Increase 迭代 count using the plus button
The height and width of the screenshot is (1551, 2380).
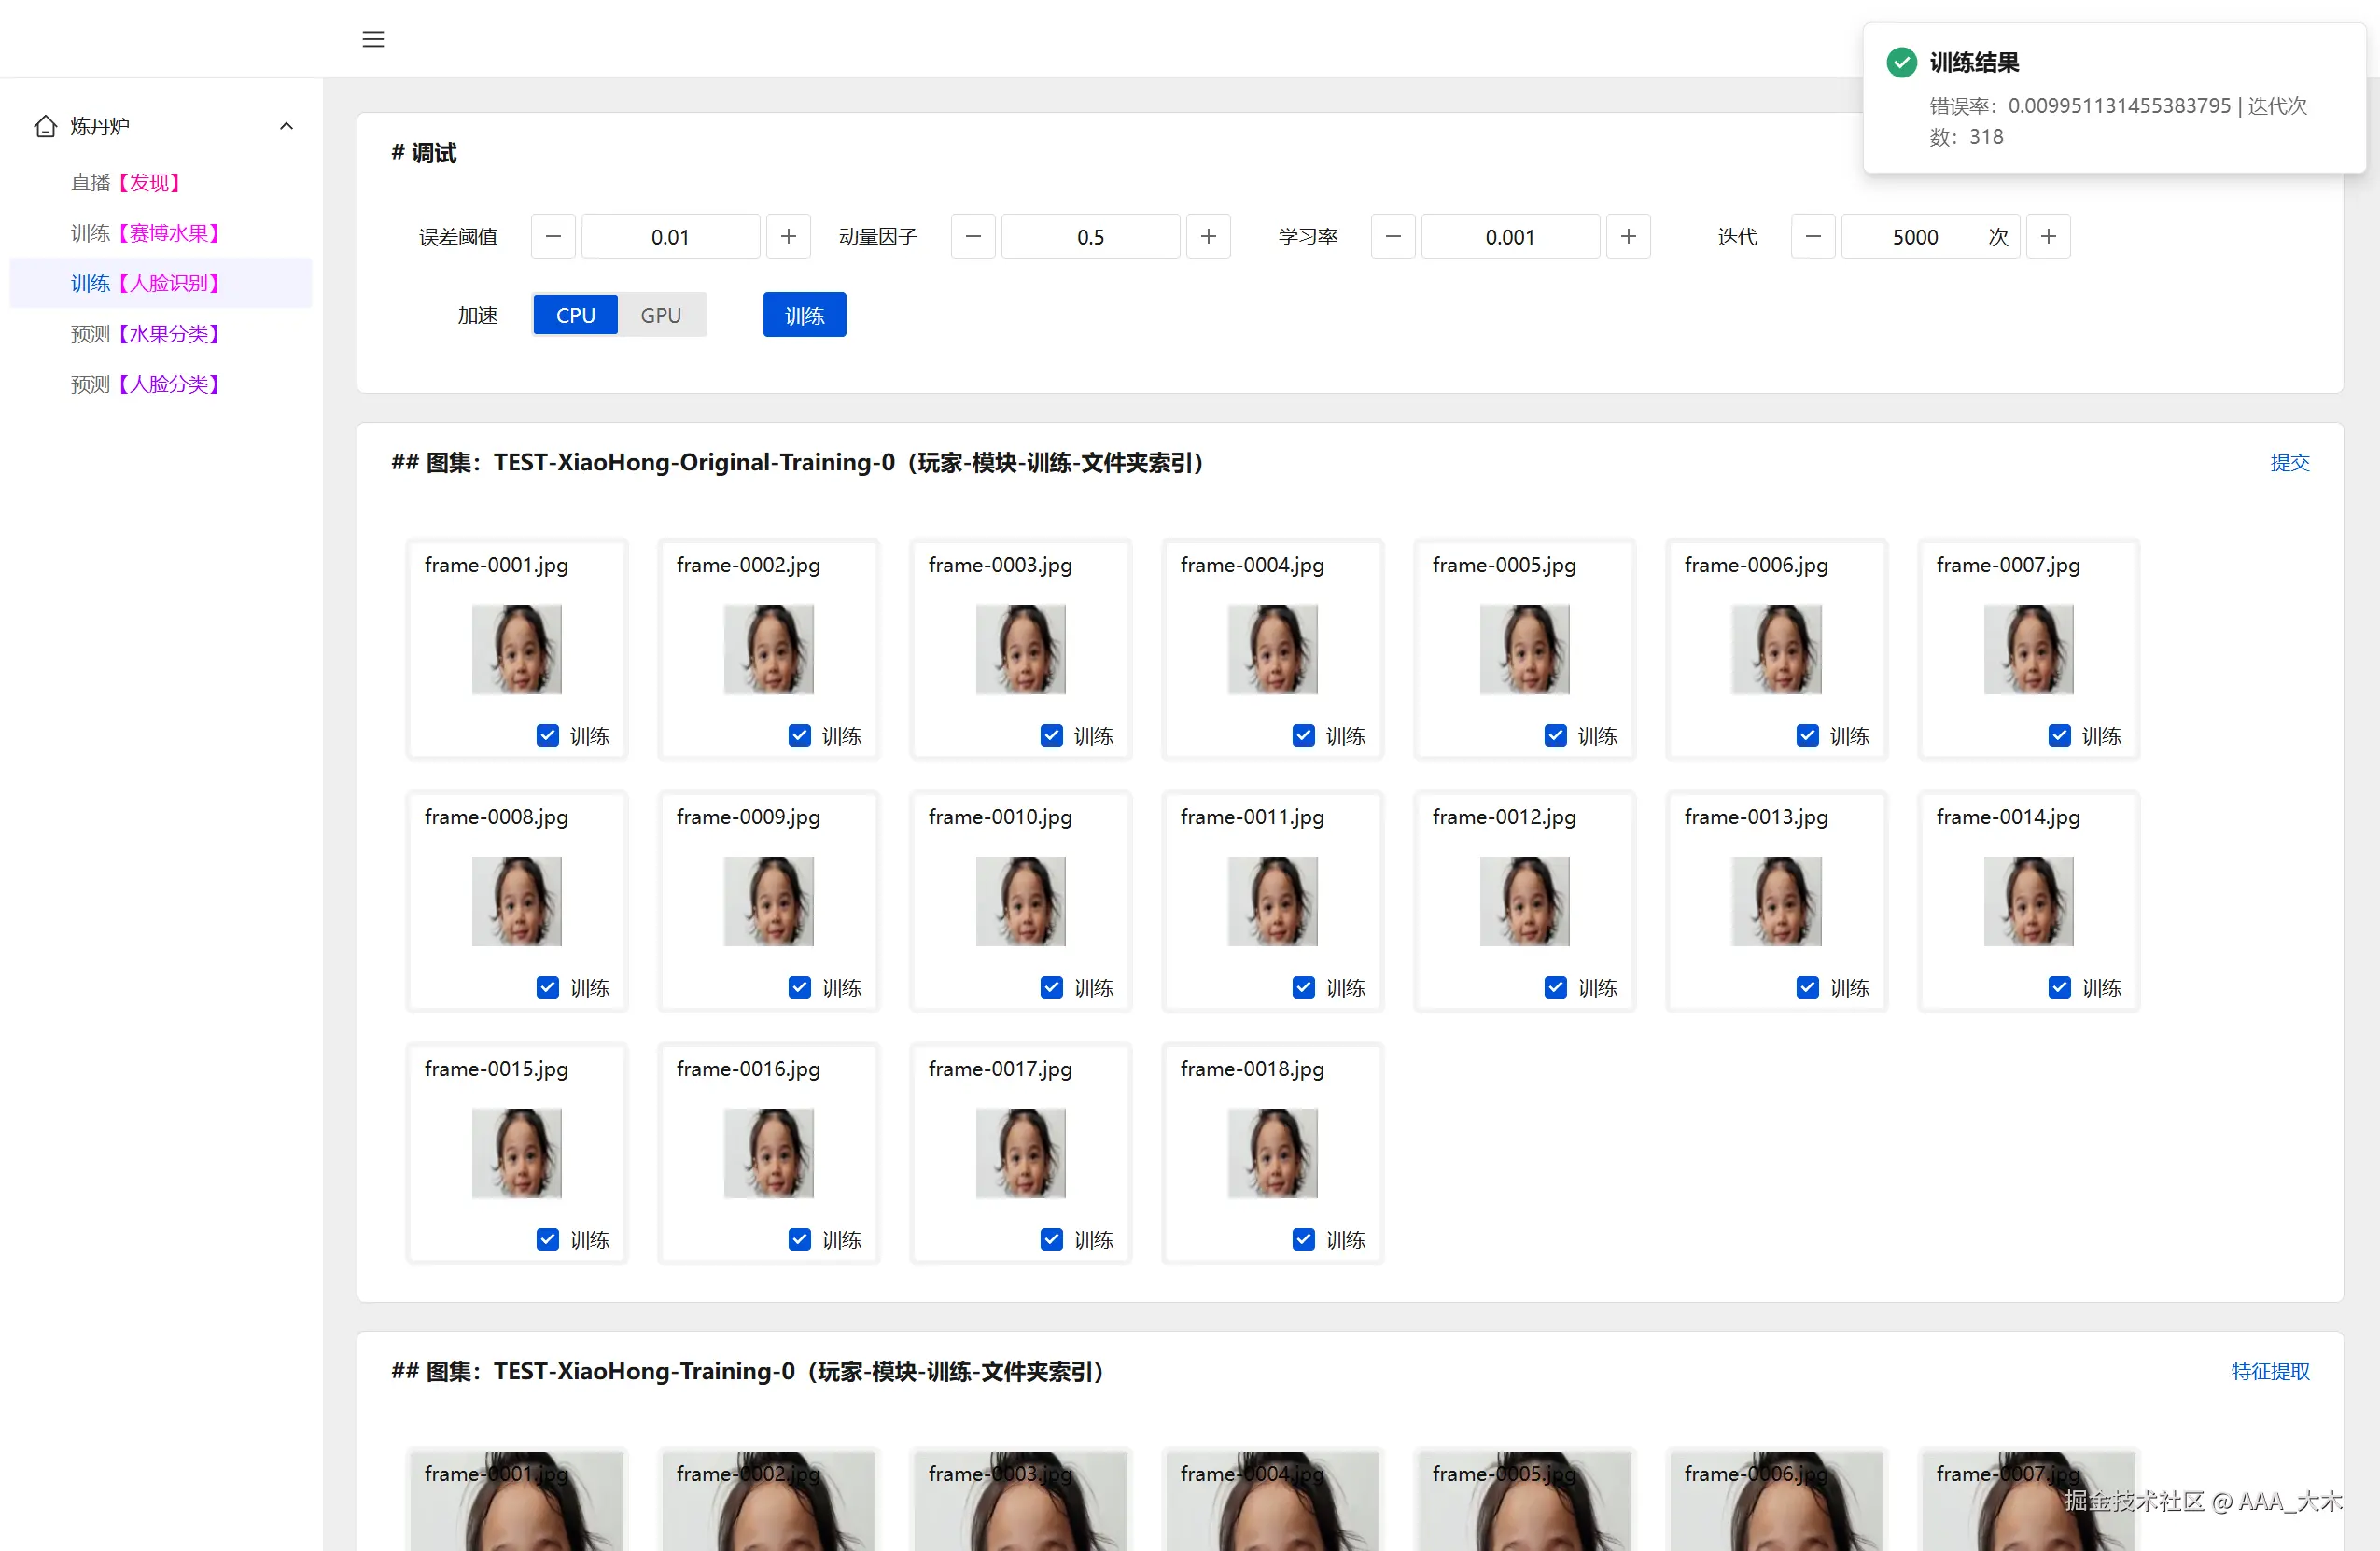(x=2047, y=236)
